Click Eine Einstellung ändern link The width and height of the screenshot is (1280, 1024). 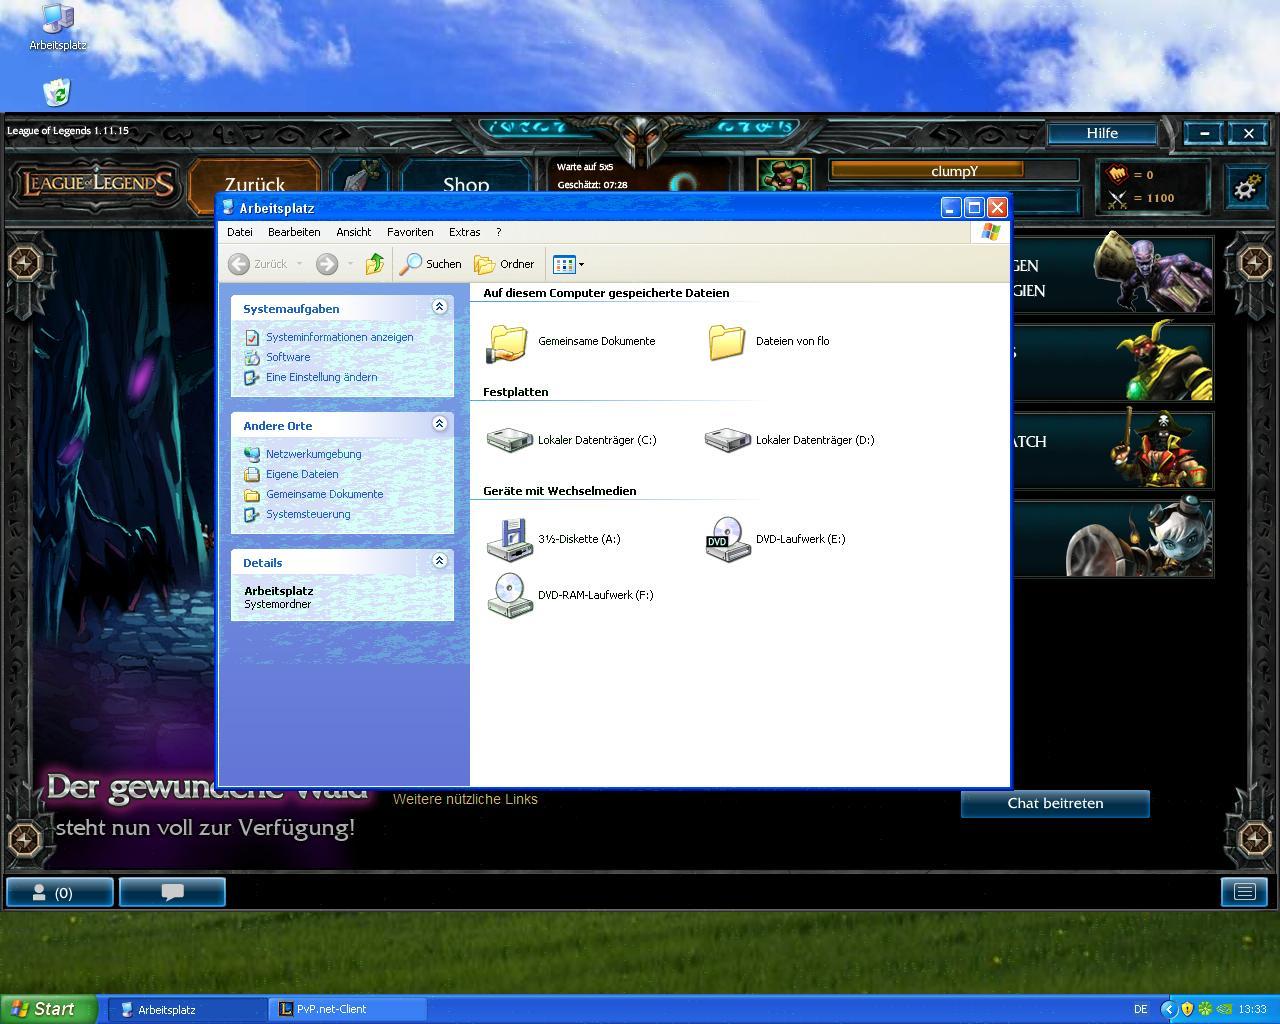coord(321,377)
